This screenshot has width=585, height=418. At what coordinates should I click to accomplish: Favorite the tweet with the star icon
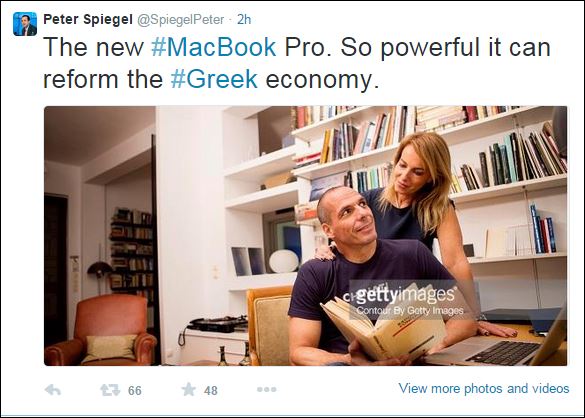coord(189,389)
